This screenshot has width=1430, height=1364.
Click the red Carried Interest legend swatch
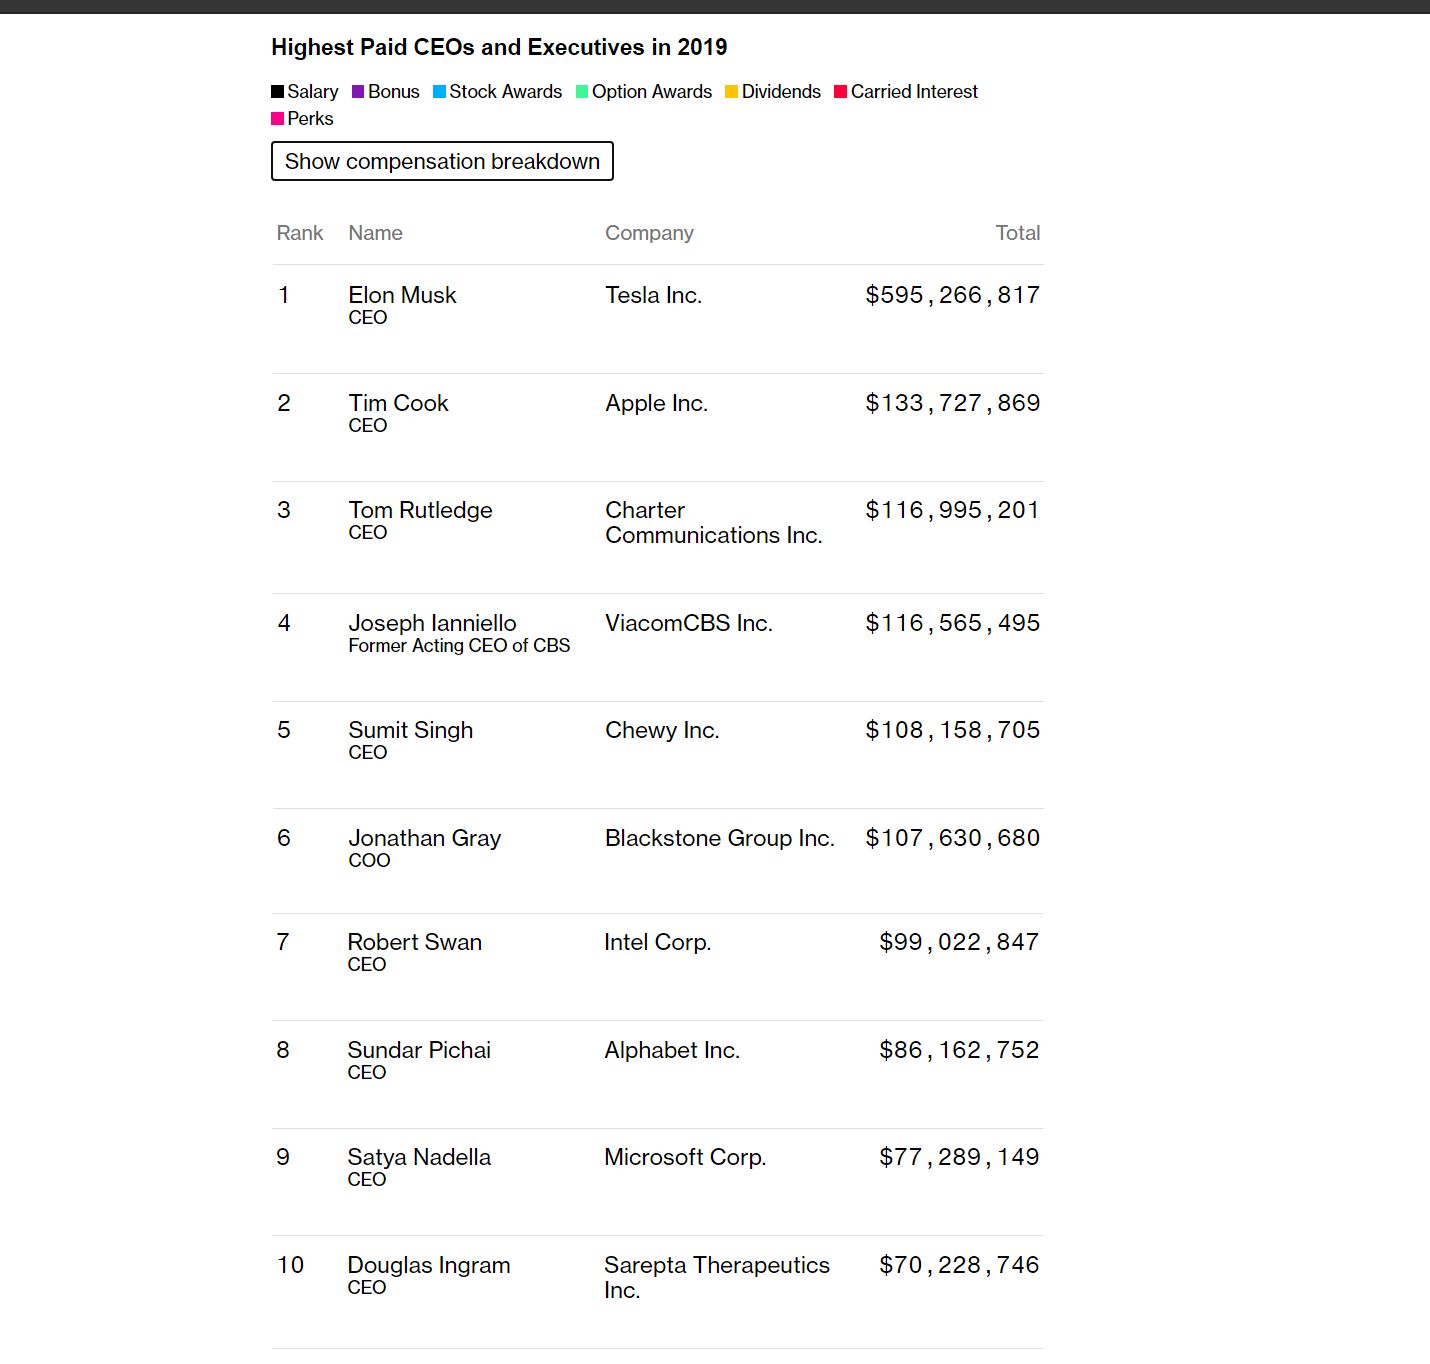coord(841,92)
